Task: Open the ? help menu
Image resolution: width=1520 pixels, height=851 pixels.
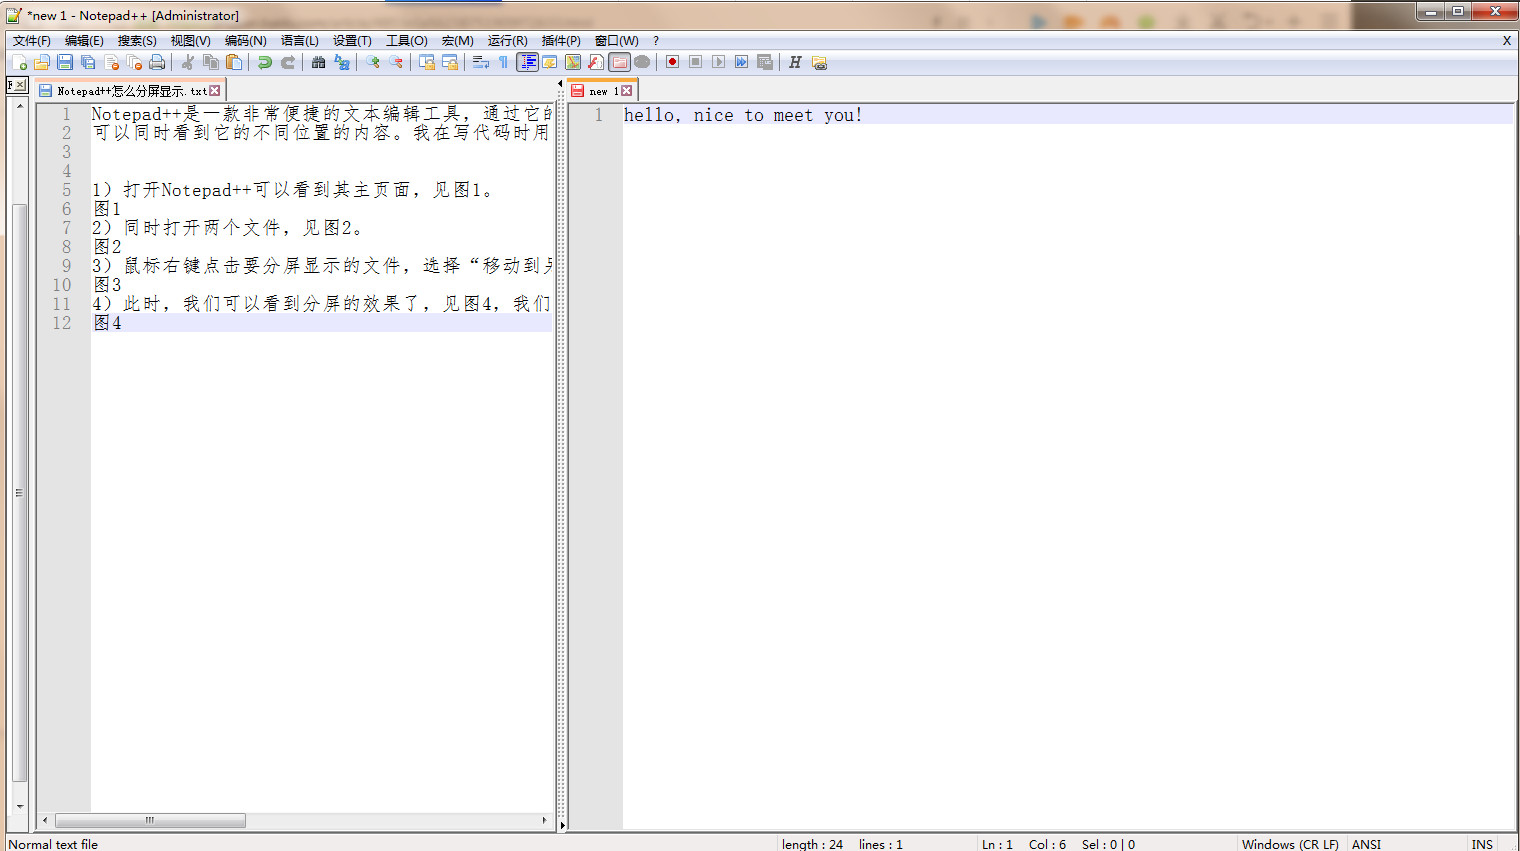Action: click(656, 41)
